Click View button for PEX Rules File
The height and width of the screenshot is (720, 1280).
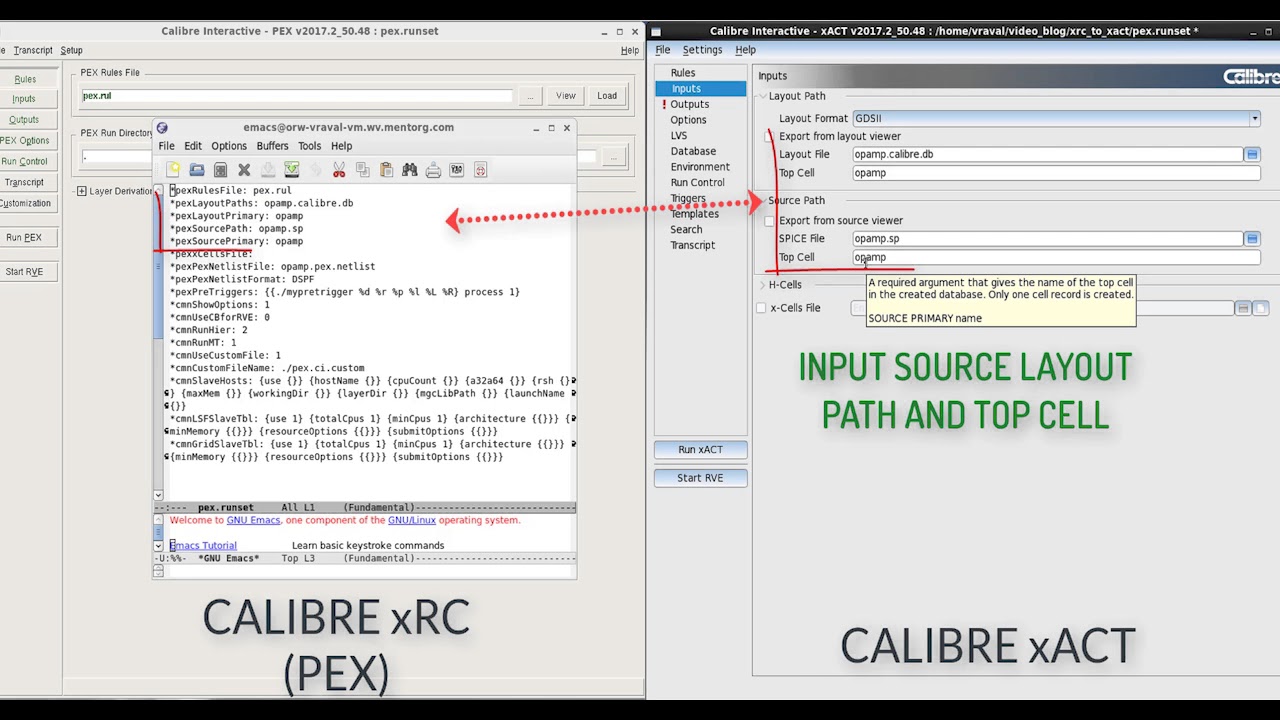[566, 96]
